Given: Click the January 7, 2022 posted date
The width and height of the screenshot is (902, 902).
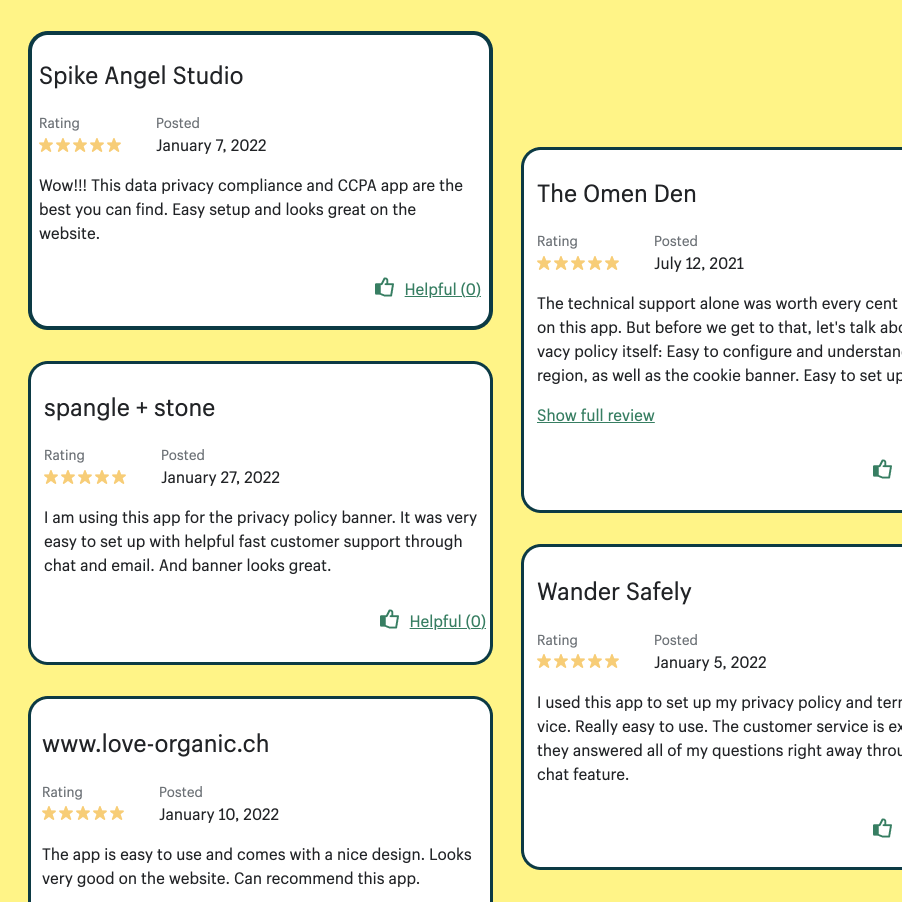Looking at the screenshot, I should coord(211,145).
